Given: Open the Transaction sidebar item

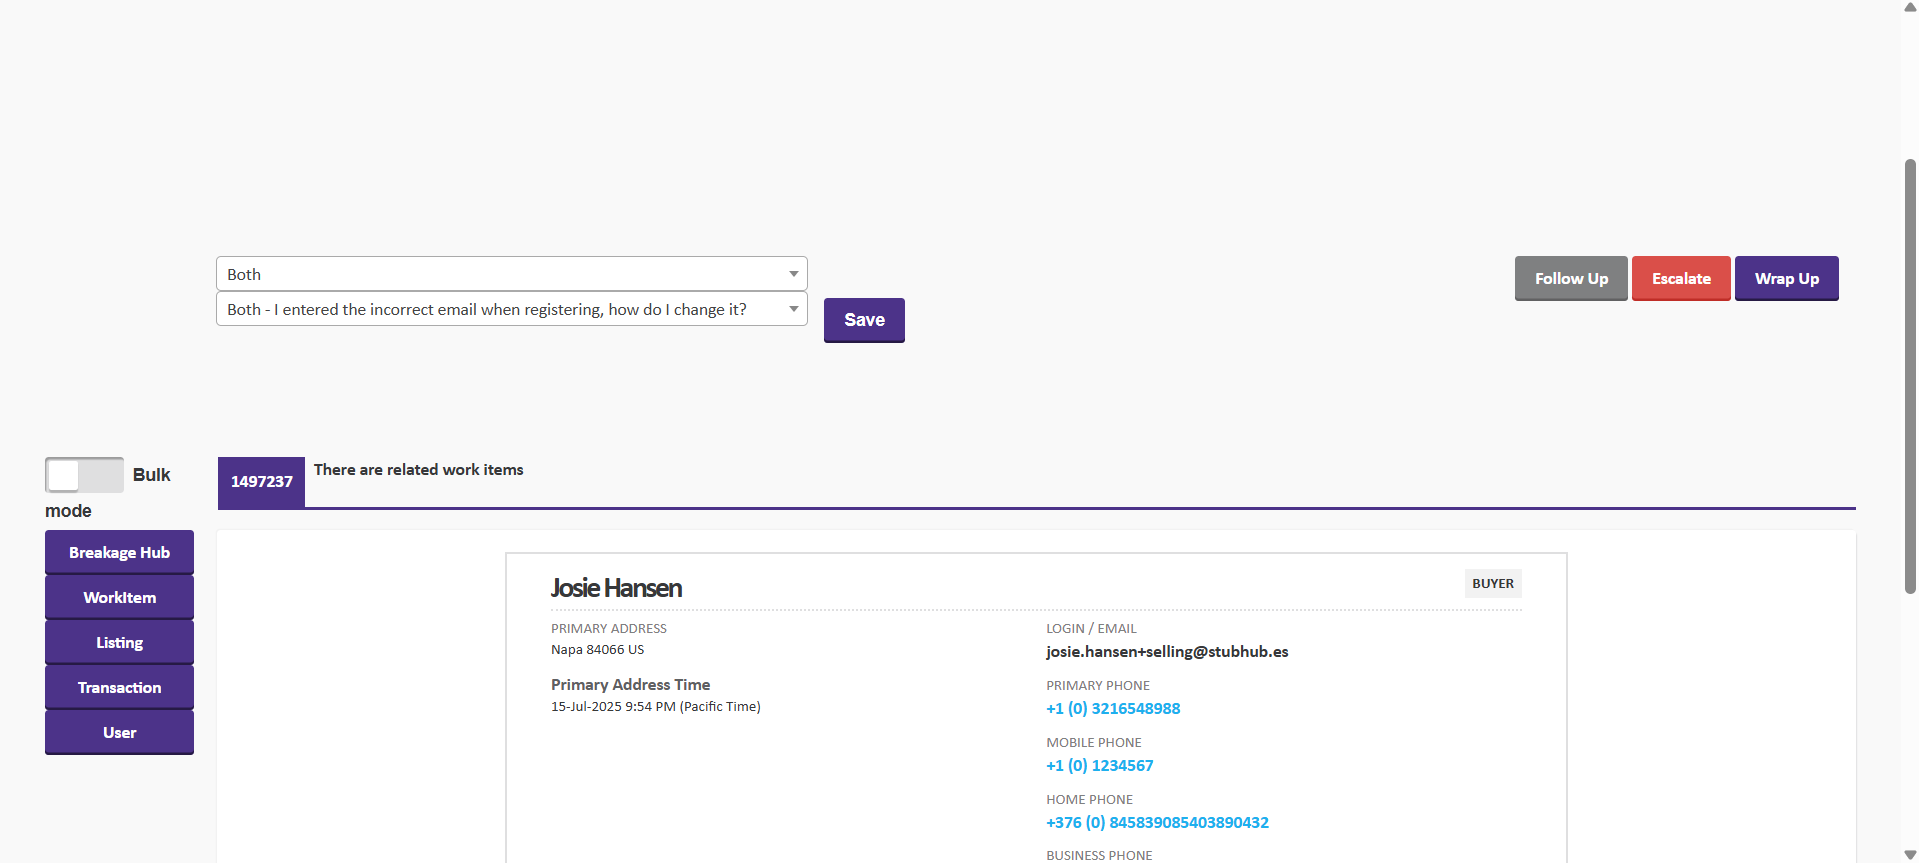Looking at the screenshot, I should tap(119, 688).
